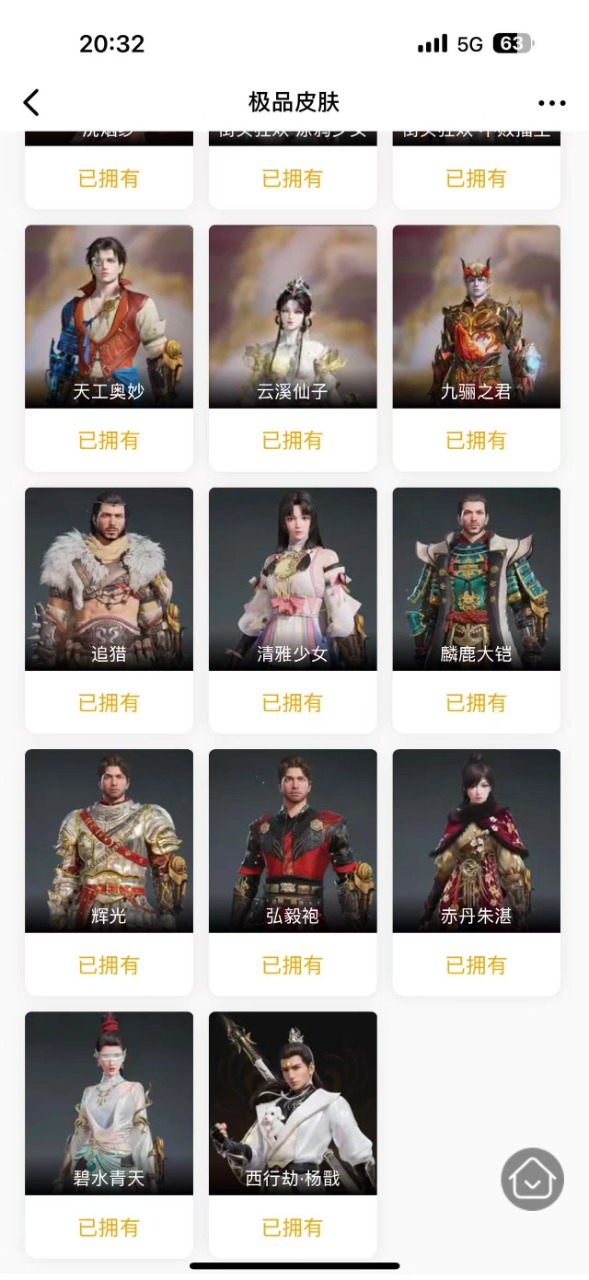This screenshot has width=589, height=1280.
Task: Tap the 极品皮肤 page title
Action: click(294, 102)
